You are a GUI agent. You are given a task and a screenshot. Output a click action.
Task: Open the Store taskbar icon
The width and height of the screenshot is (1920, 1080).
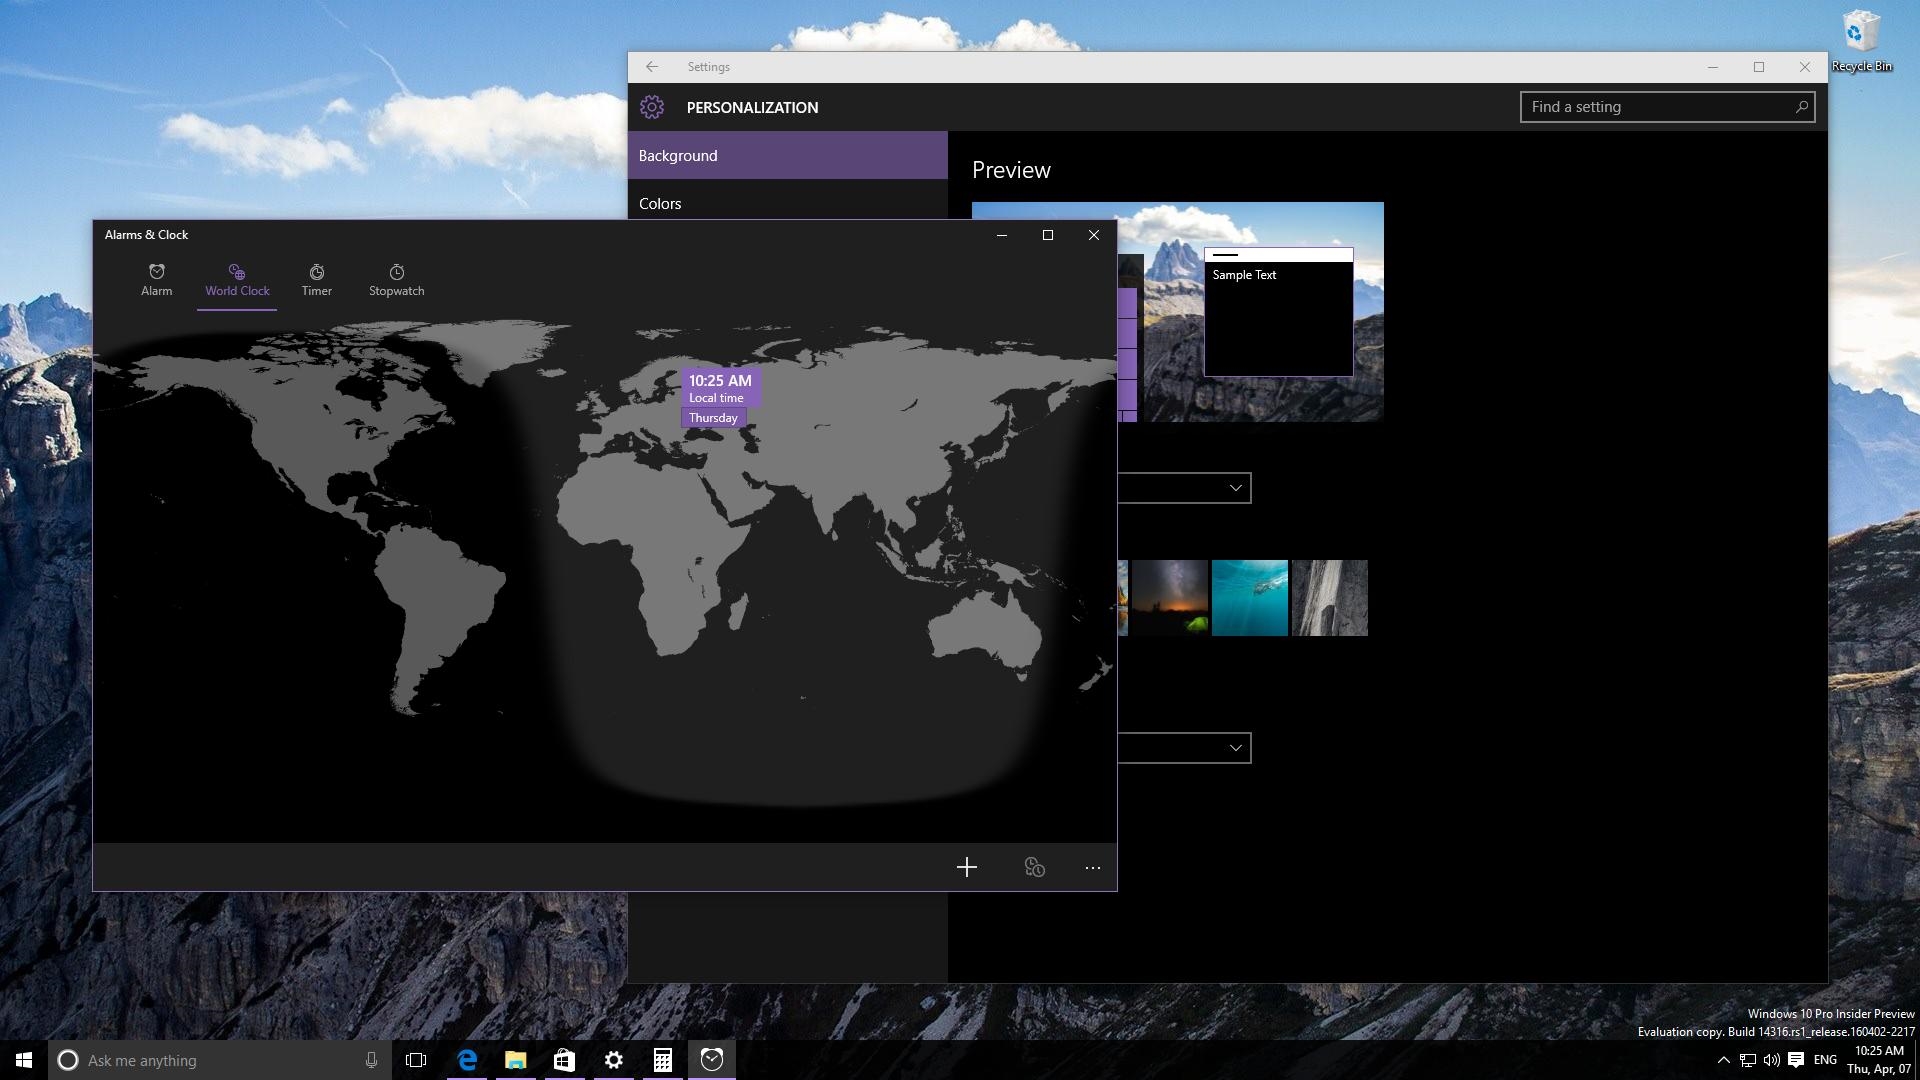tap(564, 1060)
